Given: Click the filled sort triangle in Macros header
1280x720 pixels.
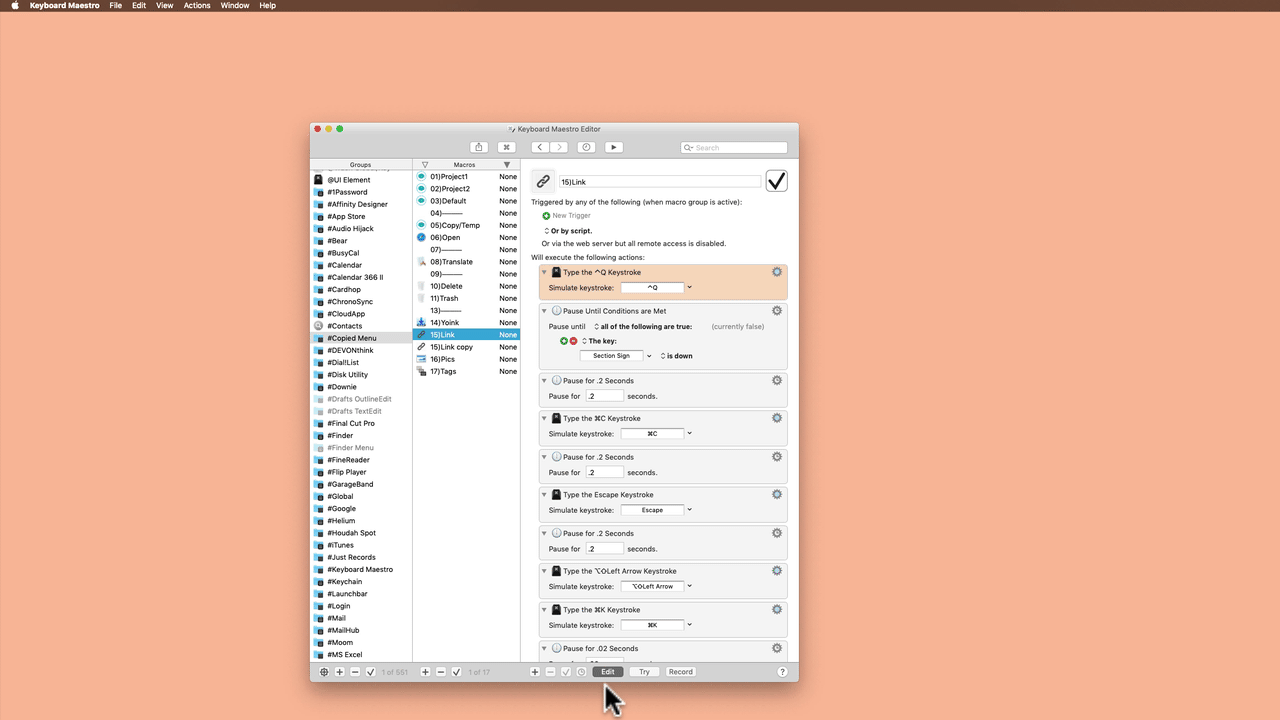Looking at the screenshot, I should tap(507, 164).
